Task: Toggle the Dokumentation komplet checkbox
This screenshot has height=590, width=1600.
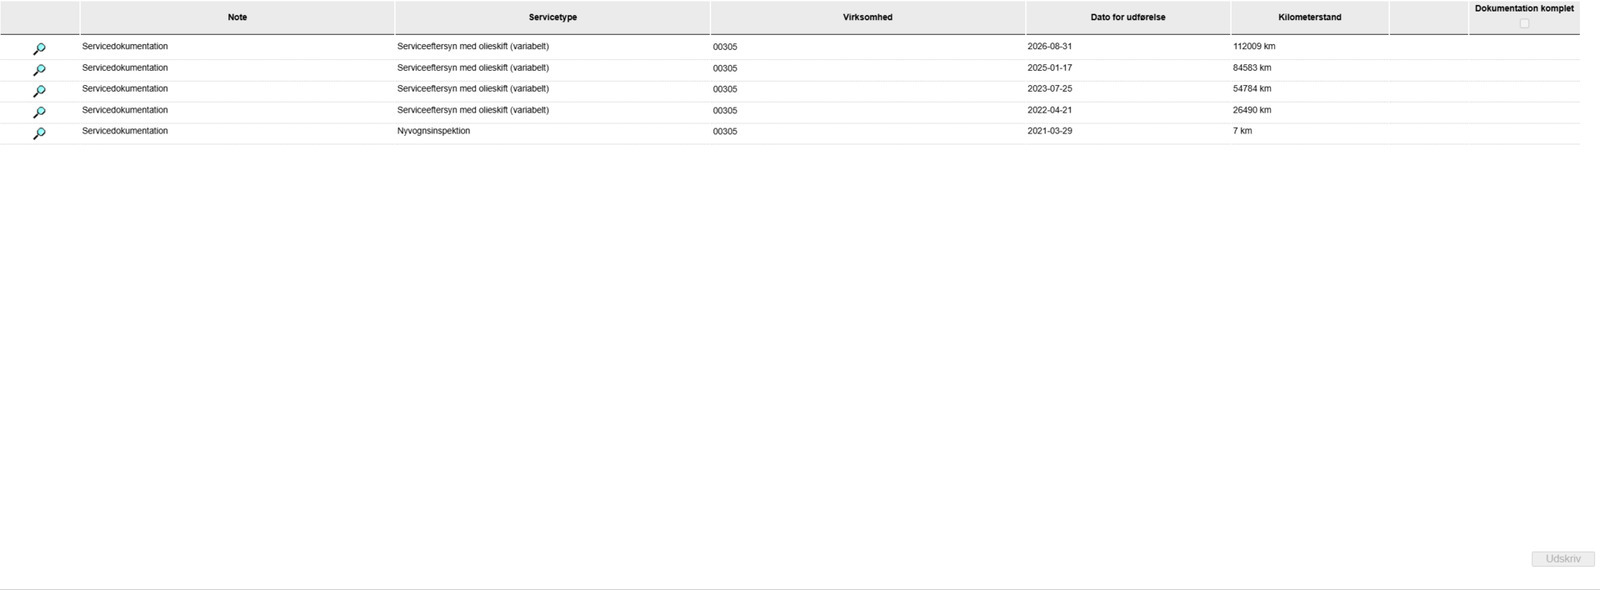Action: tap(1524, 23)
